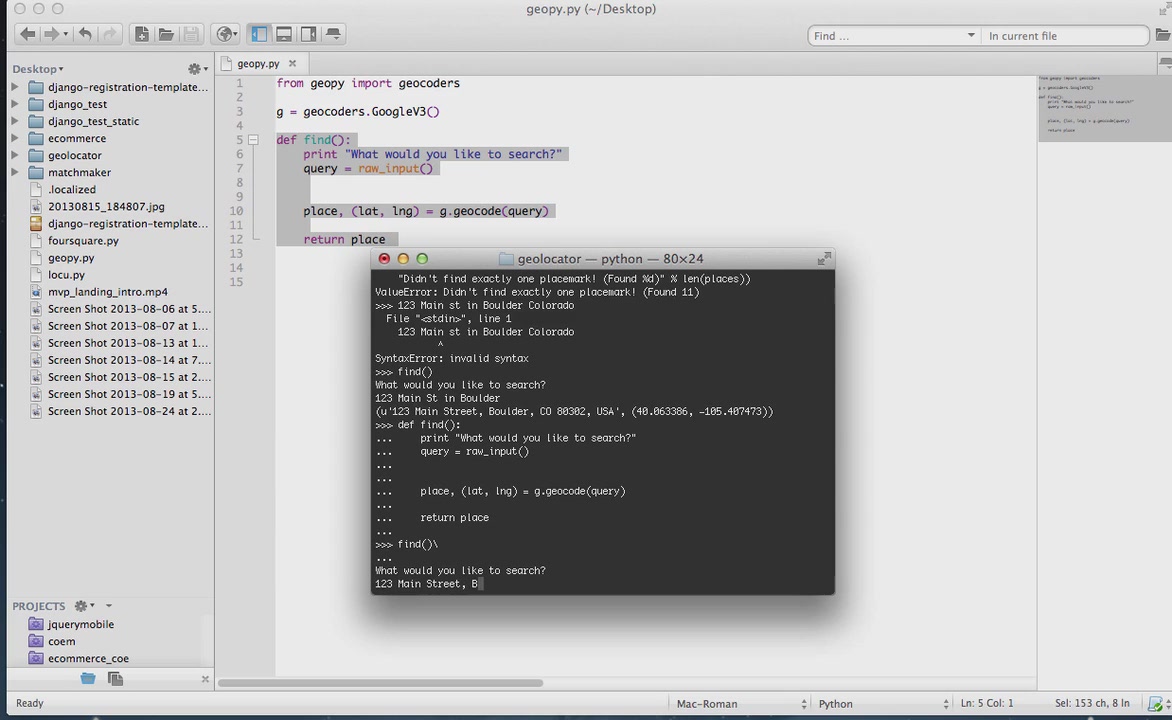
Task: Click the Komodo window fullscreen icon
Action: [1165, 9]
